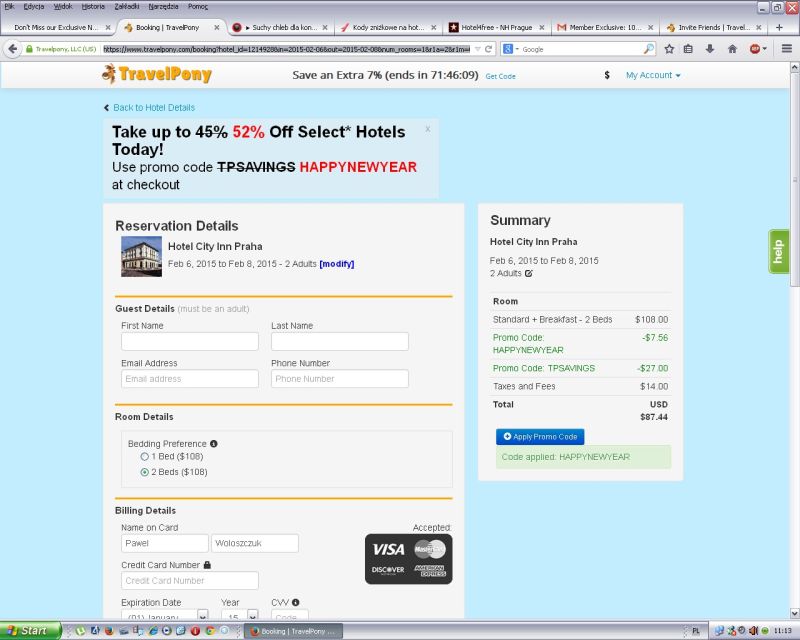Screen dimensions: 800x640
Task: Click the uTorrent quick launch icon
Action: pos(80,631)
